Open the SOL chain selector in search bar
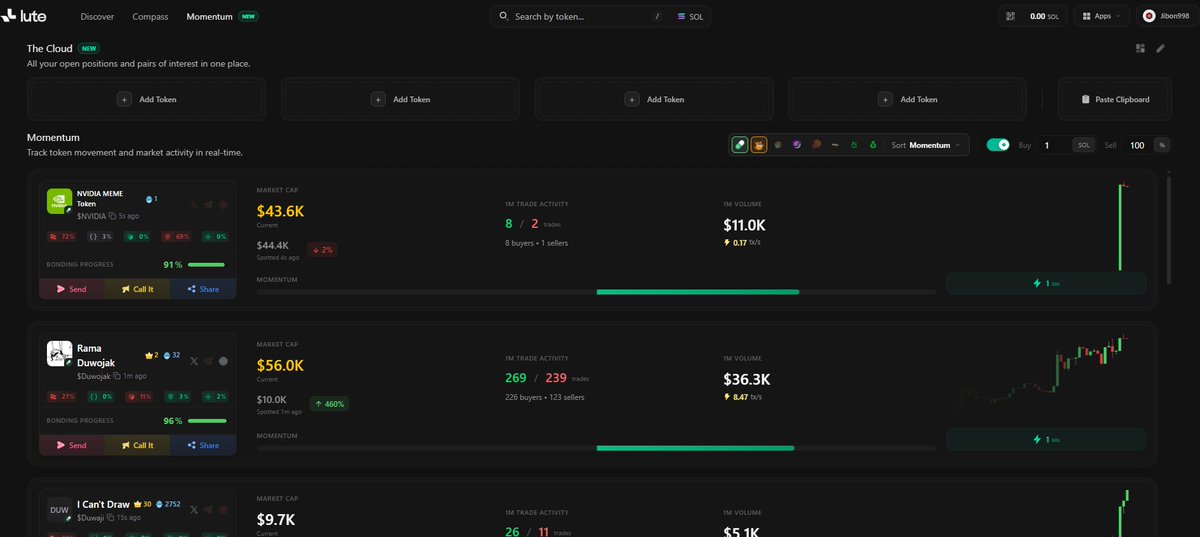1200x537 pixels. pos(691,16)
